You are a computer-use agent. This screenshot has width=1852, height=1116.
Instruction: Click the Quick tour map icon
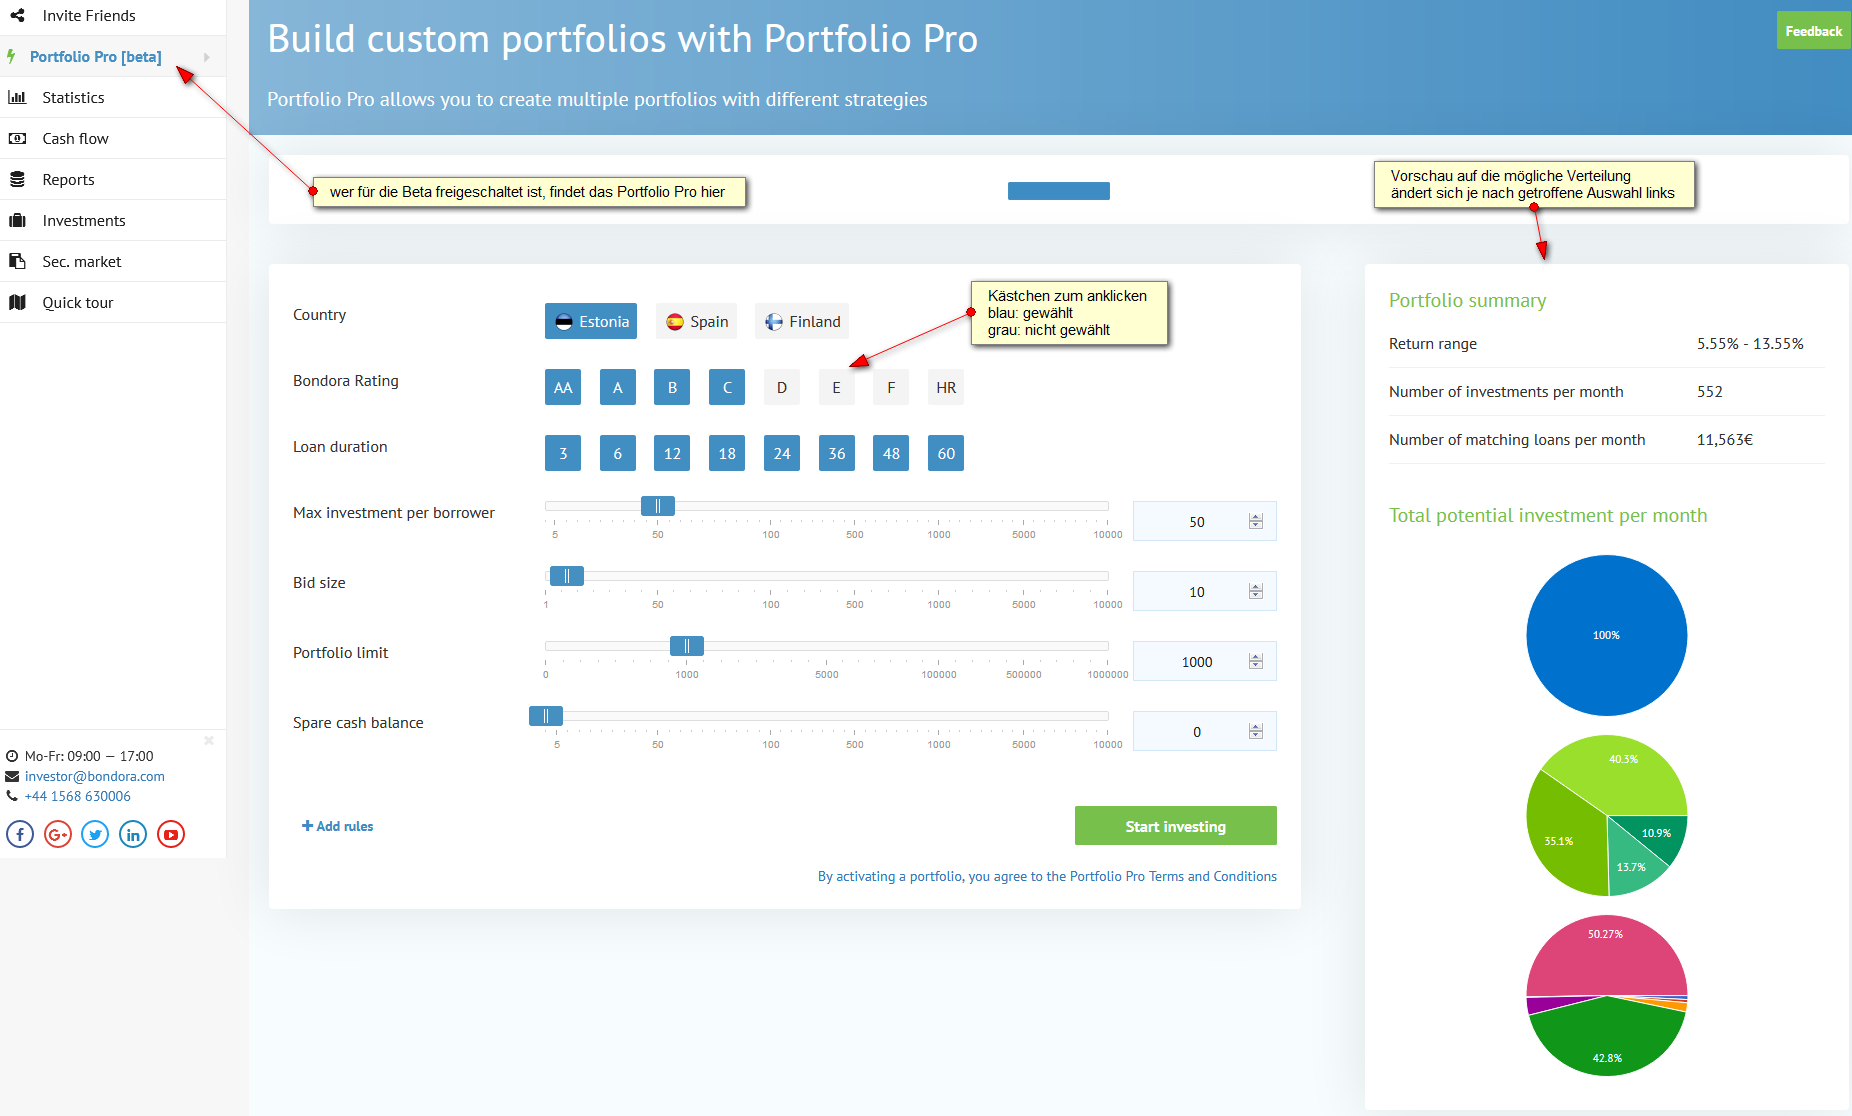coord(17,302)
